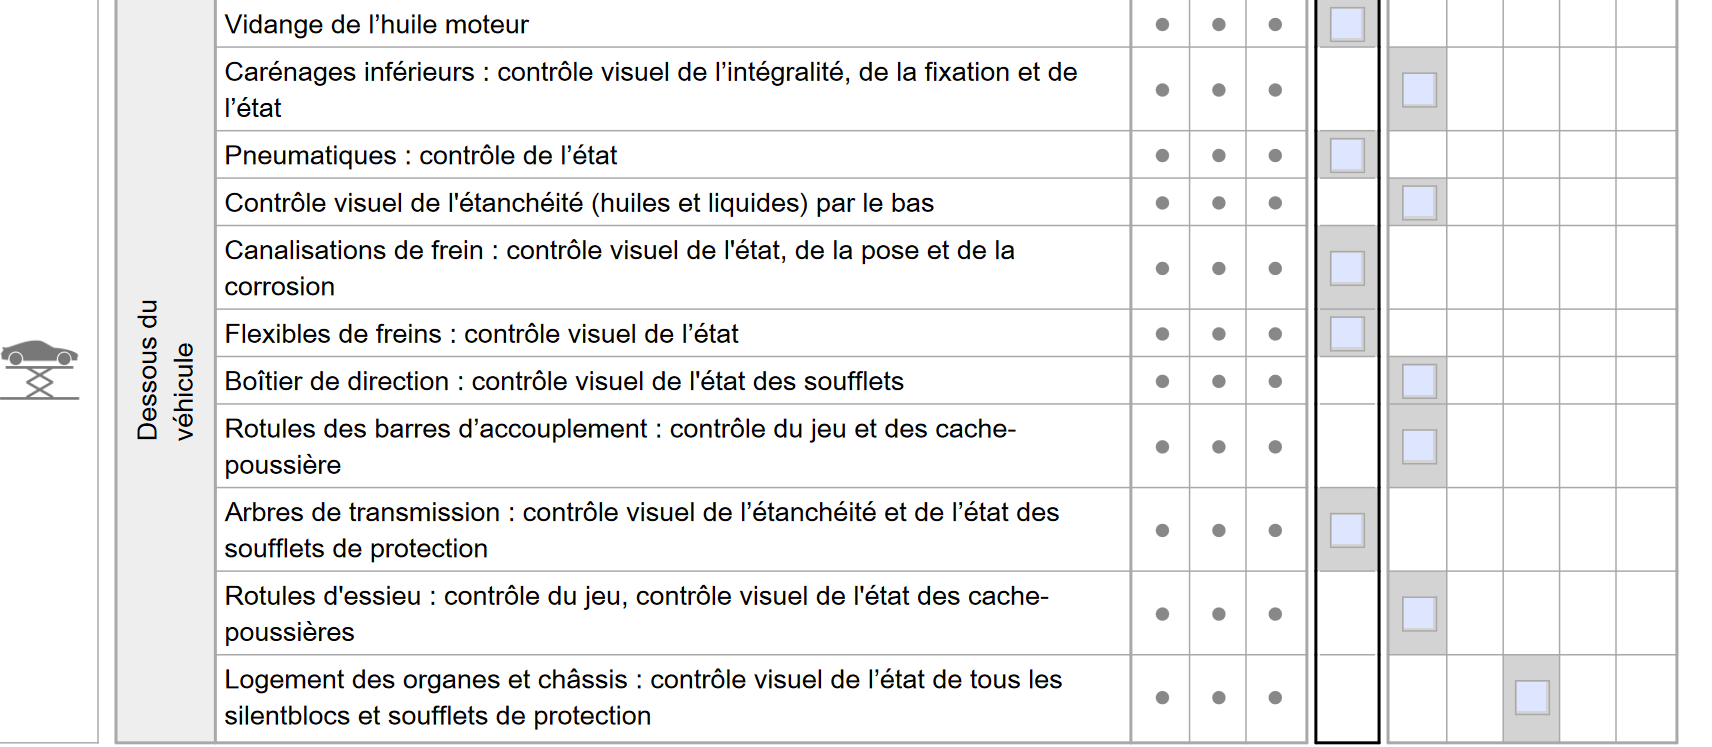This screenshot has width=1712, height=747.
Task: Check the Boîtier de direction checkbox
Action: [x=1419, y=381]
